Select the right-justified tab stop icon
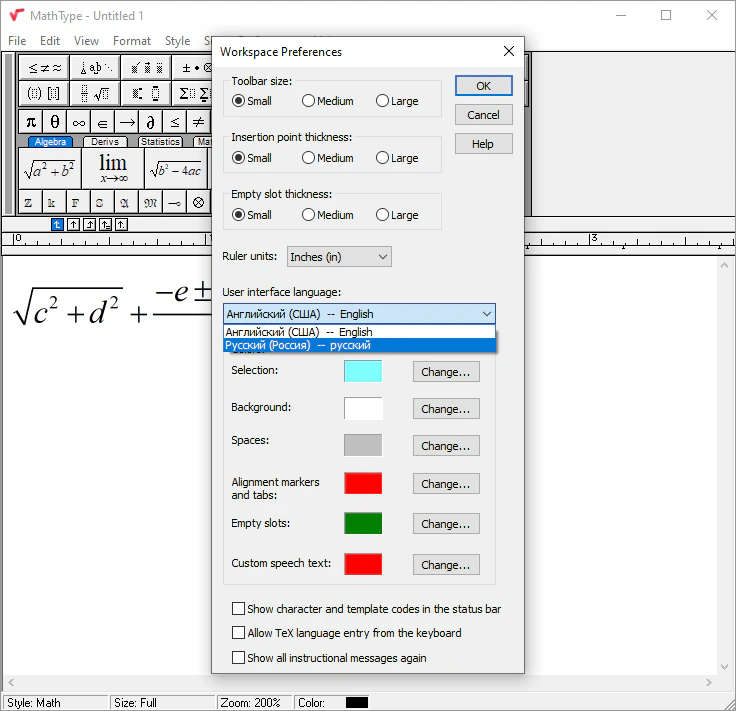 89,225
